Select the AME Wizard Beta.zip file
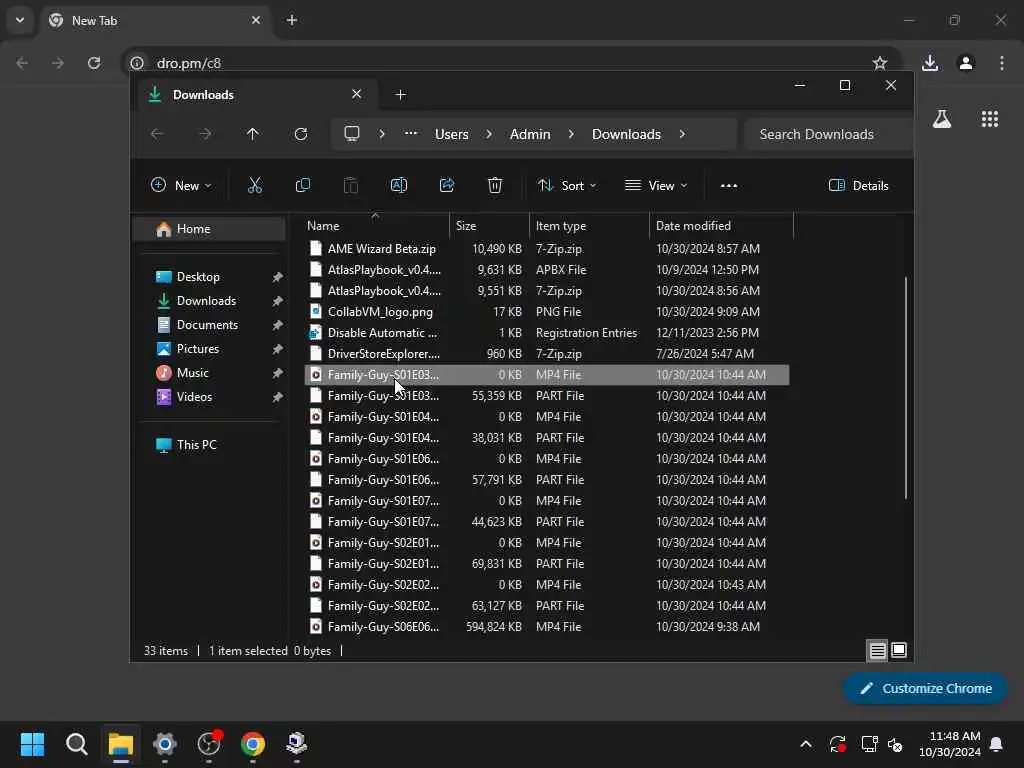1024x768 pixels. pyautogui.click(x=547, y=249)
